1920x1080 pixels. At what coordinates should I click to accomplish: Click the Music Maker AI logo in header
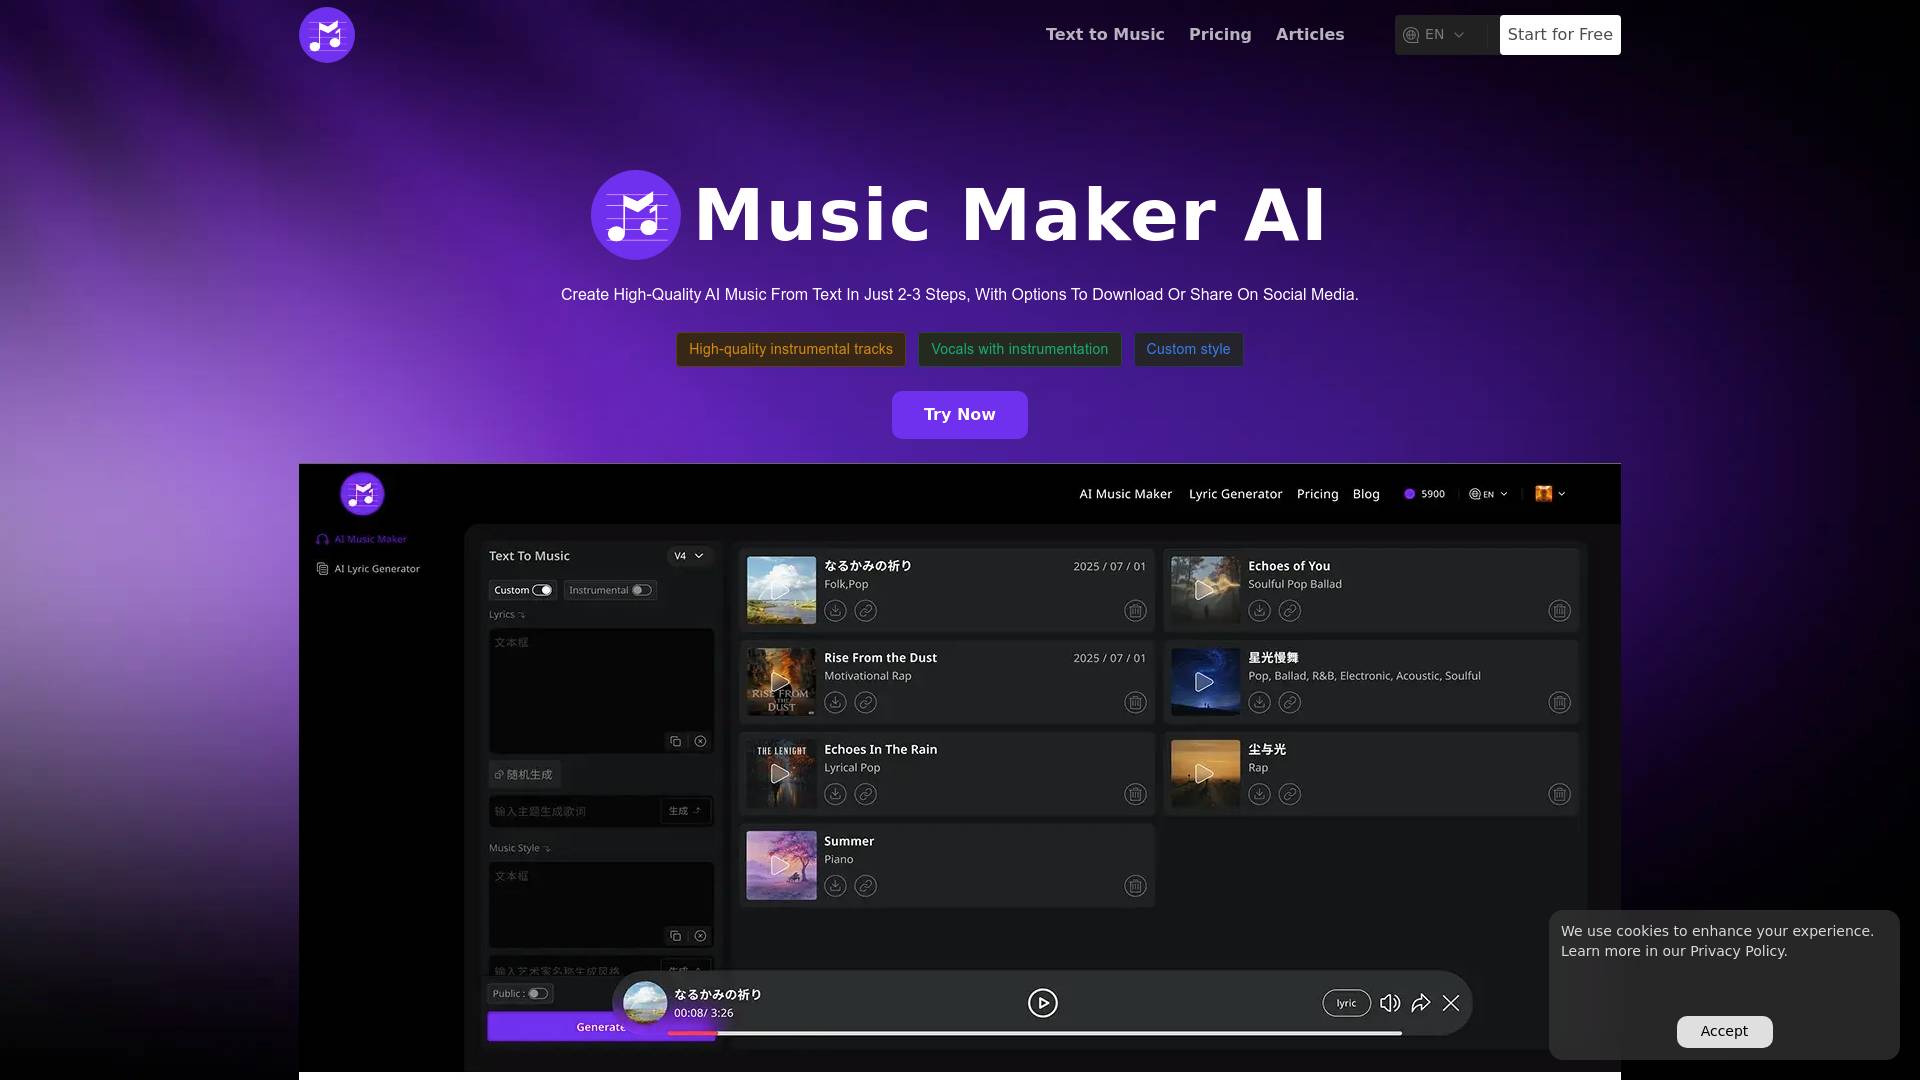(327, 35)
